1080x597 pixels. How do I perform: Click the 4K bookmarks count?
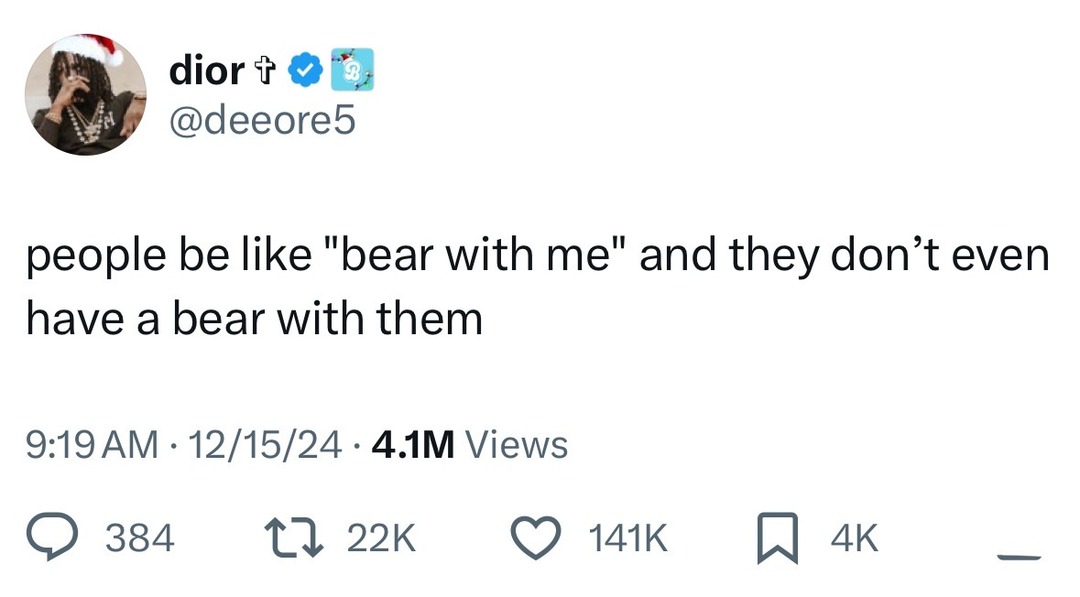point(853,540)
